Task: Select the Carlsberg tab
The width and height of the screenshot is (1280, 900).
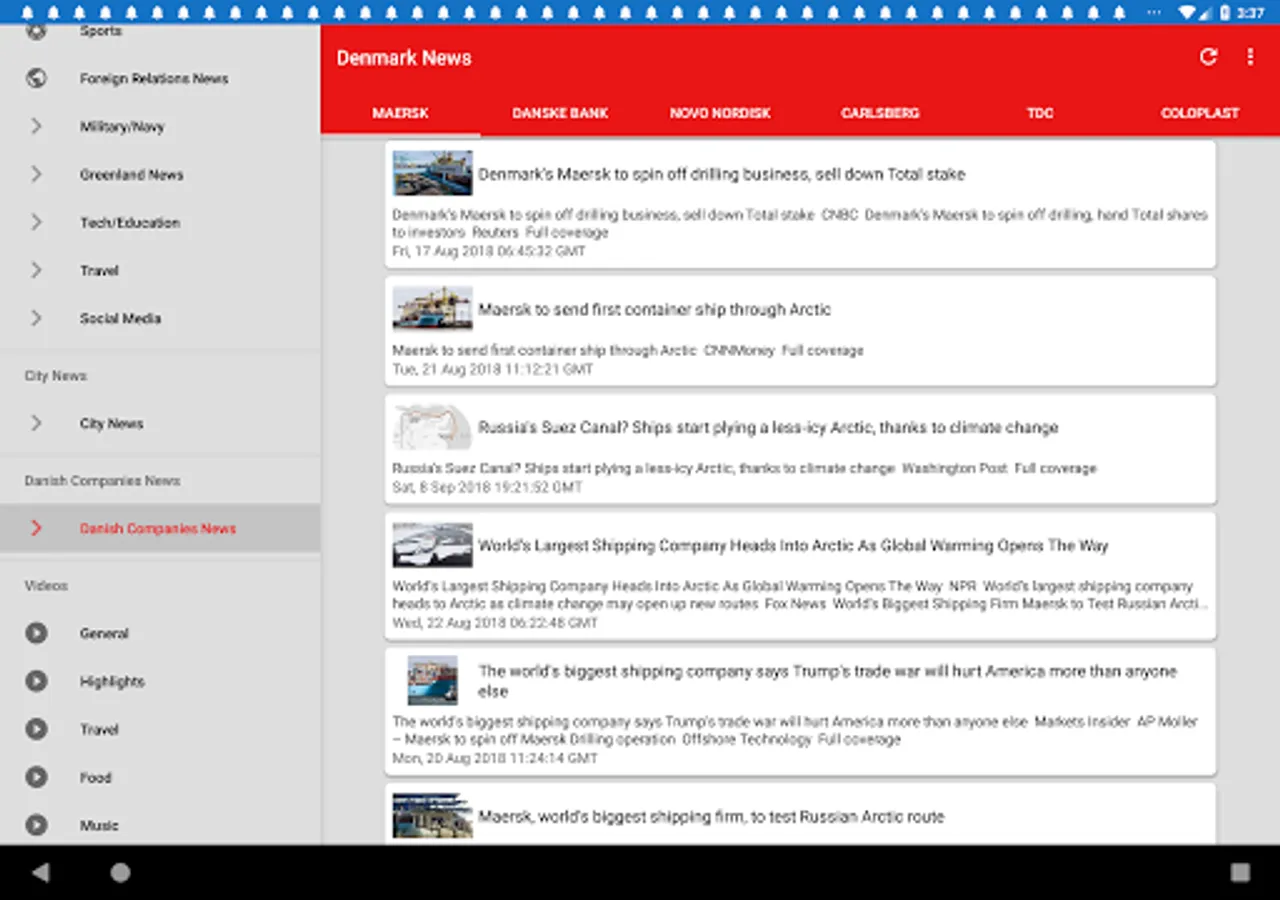Action: 880,113
